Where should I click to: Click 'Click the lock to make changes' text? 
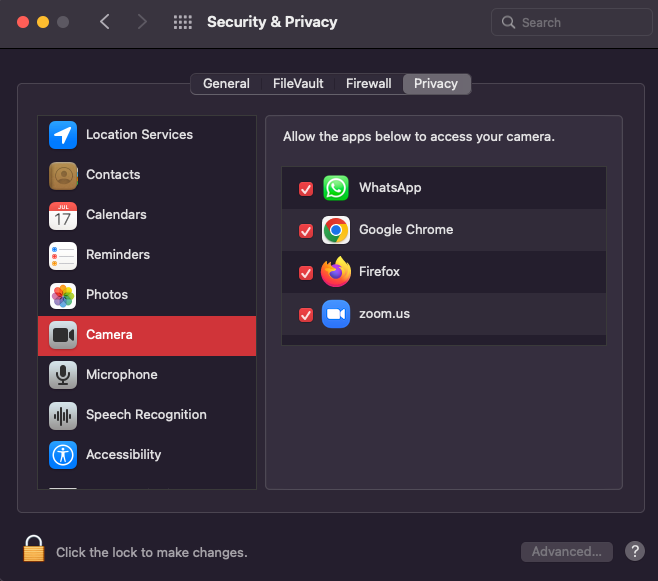tap(152, 552)
